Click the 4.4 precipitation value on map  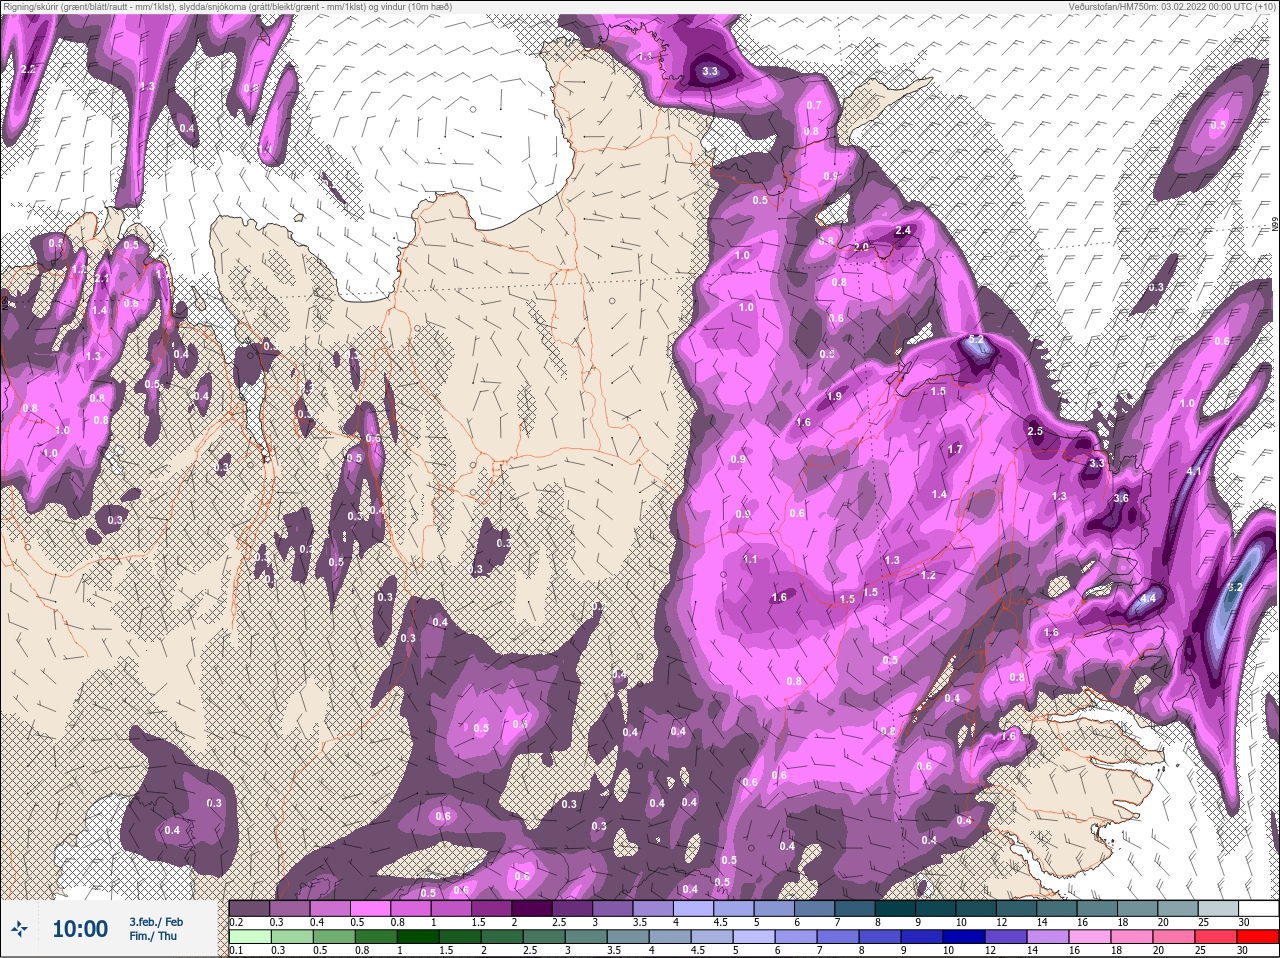pos(1148,598)
